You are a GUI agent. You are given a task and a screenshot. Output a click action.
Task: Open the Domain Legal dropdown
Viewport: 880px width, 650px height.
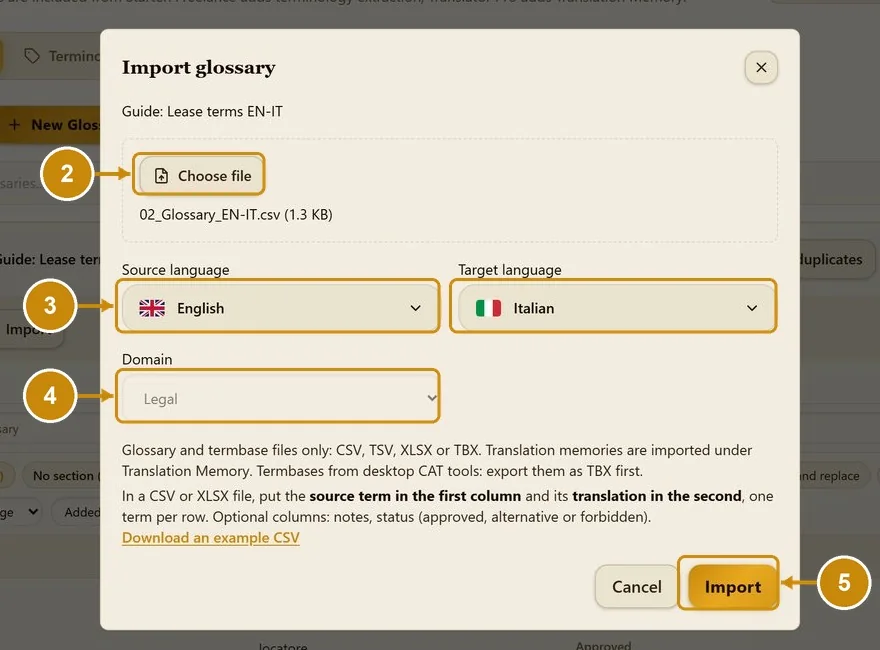click(x=279, y=398)
